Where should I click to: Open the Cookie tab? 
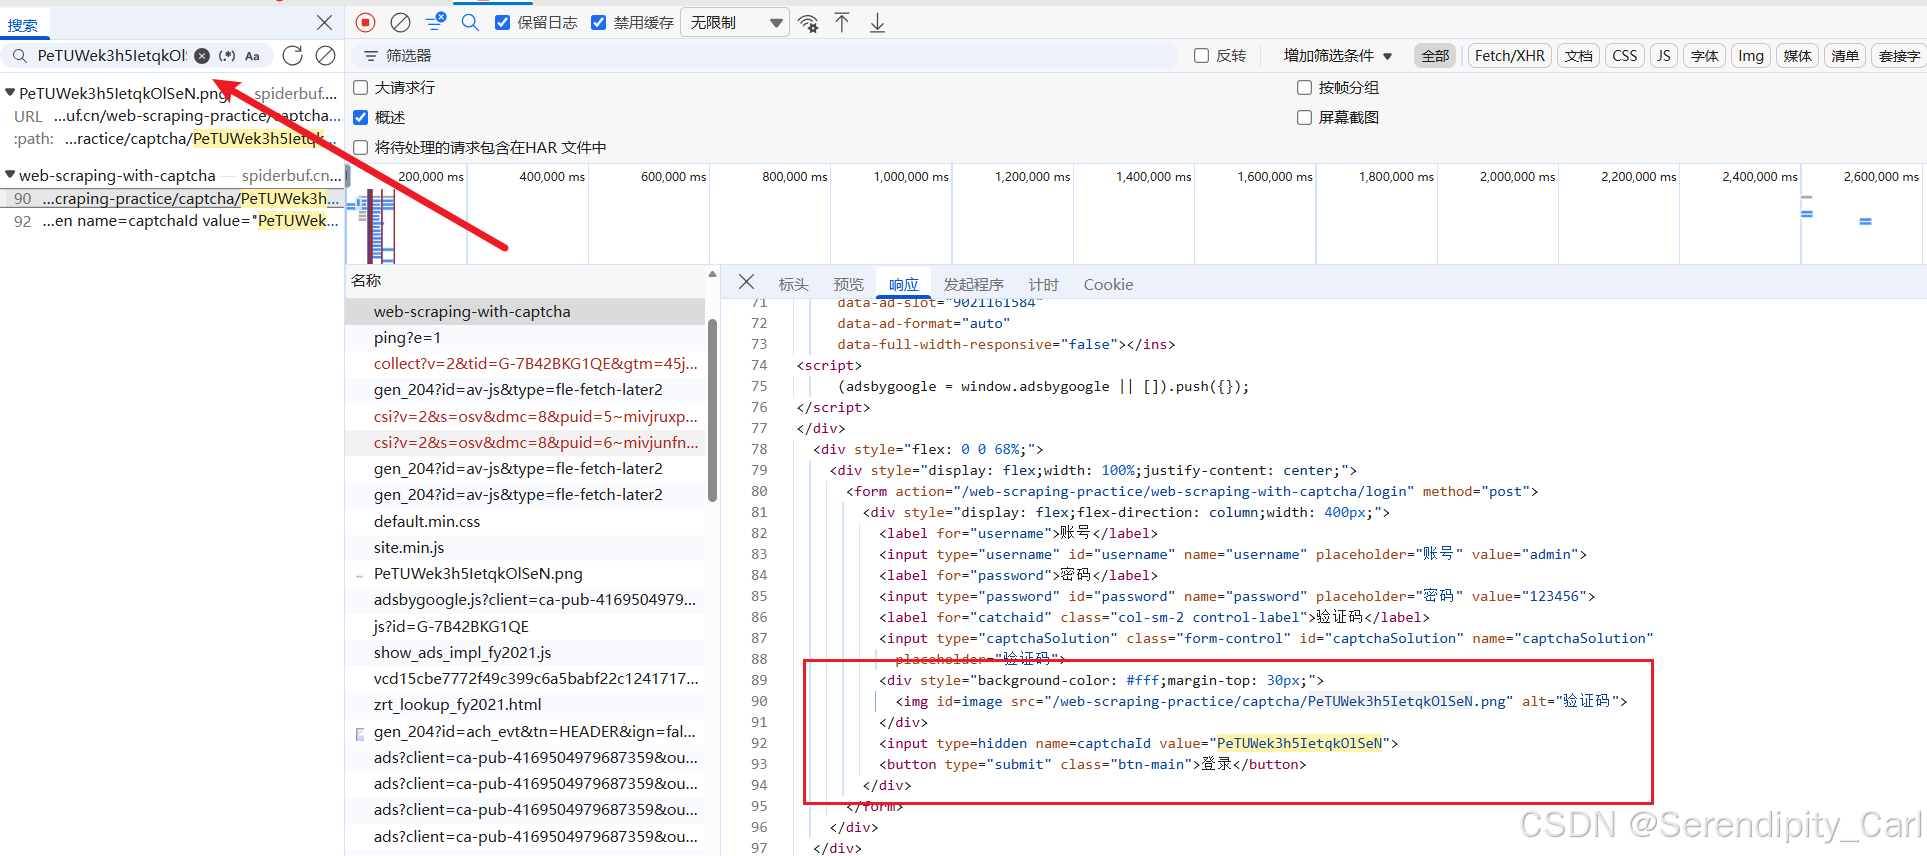click(x=1108, y=284)
